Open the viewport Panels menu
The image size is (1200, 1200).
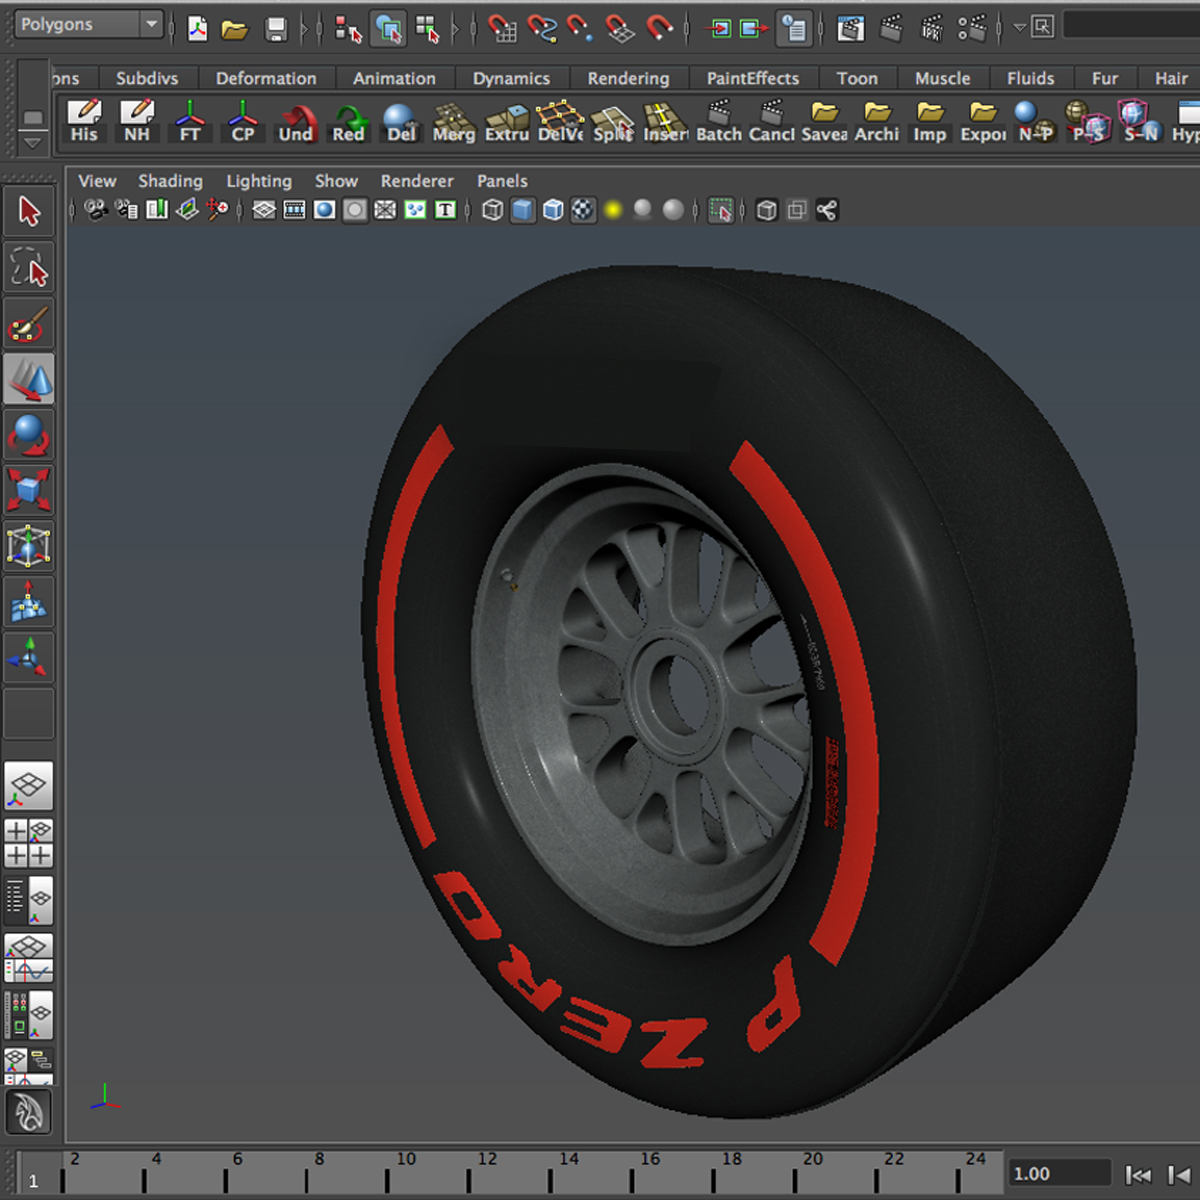click(x=502, y=181)
